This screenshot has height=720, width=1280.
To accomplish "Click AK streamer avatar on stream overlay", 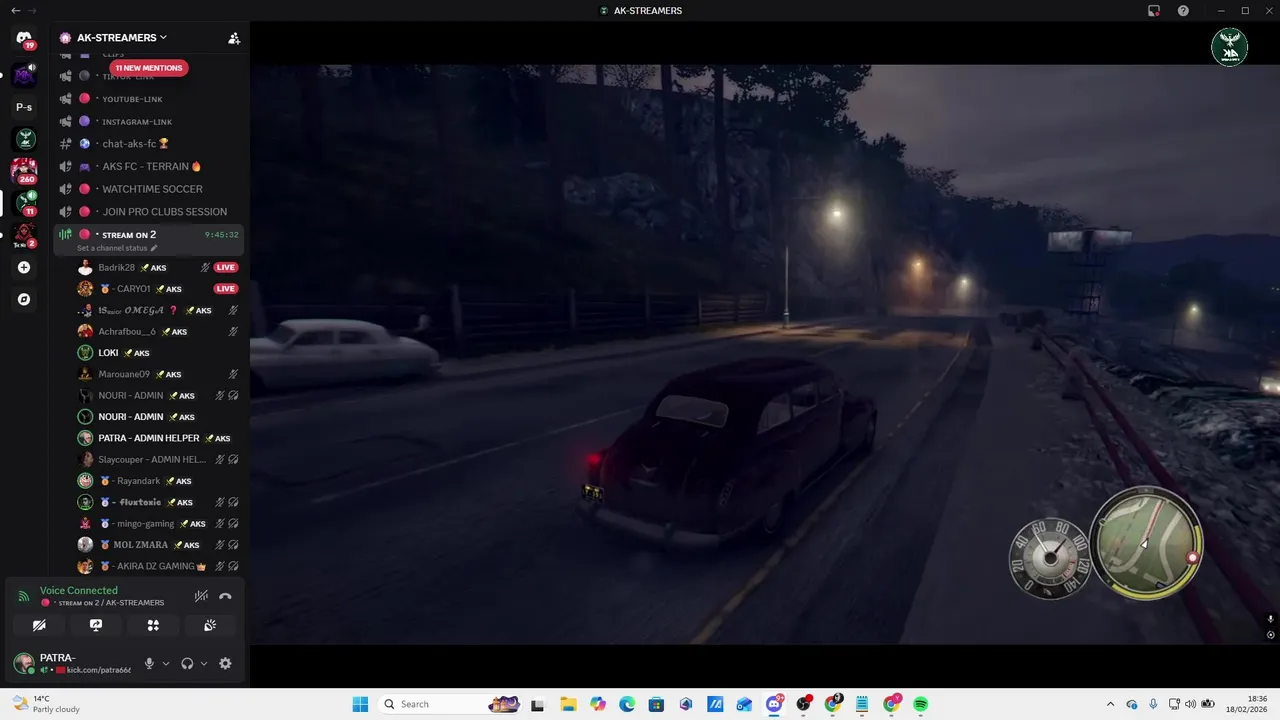I will pos(1230,47).
